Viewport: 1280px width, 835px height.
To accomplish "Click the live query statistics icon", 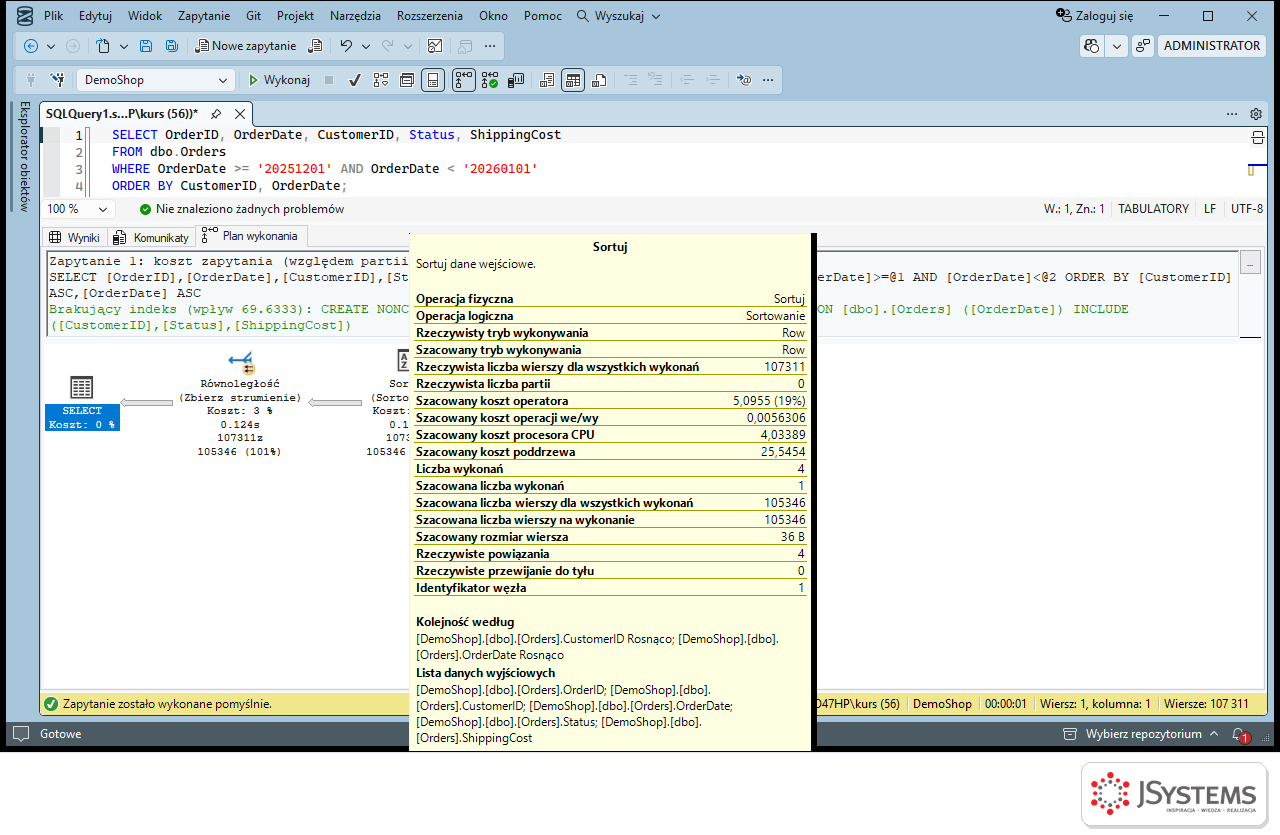I will click(490, 80).
